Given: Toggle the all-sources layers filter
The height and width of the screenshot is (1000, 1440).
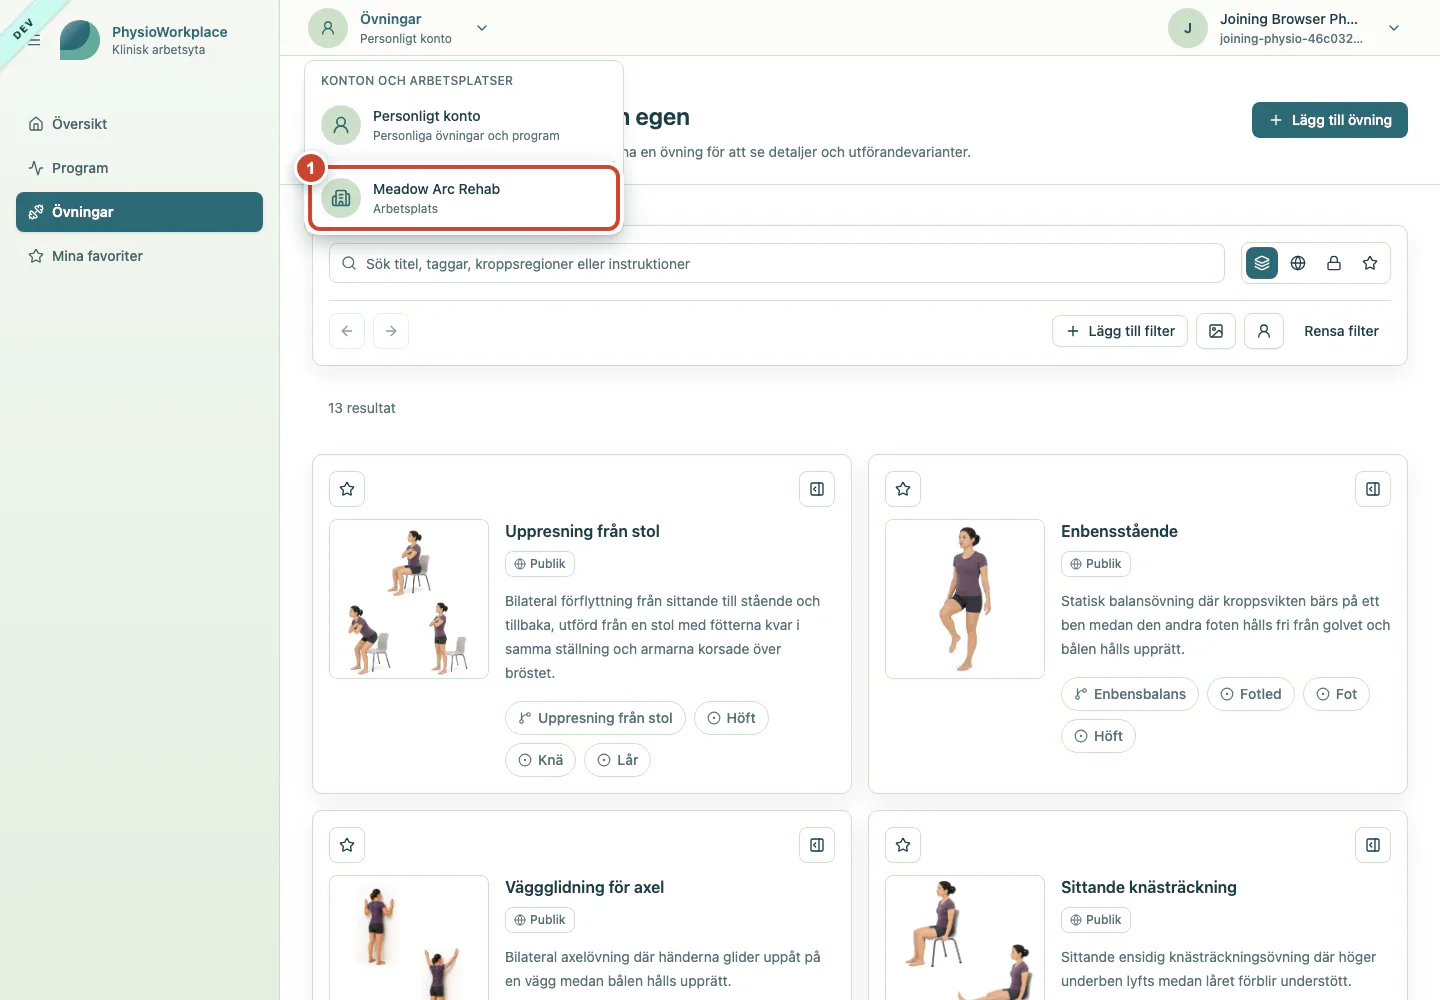Looking at the screenshot, I should (x=1262, y=263).
